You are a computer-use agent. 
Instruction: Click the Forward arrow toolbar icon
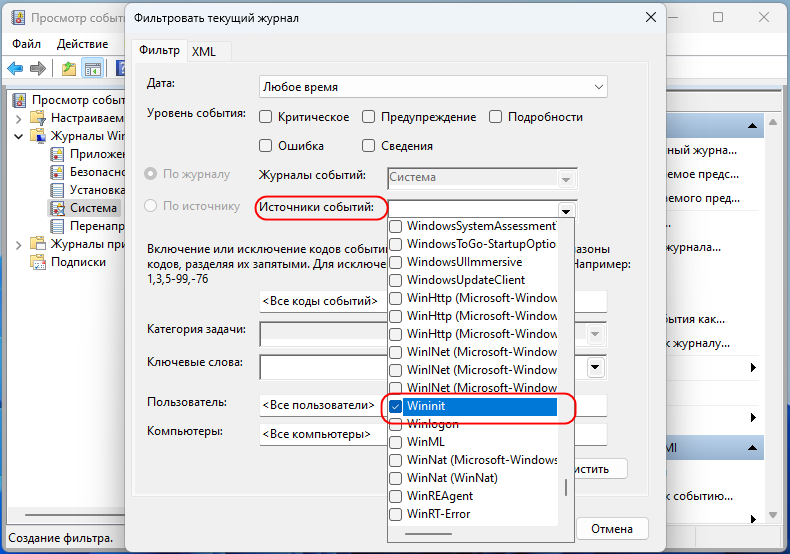coord(38,69)
